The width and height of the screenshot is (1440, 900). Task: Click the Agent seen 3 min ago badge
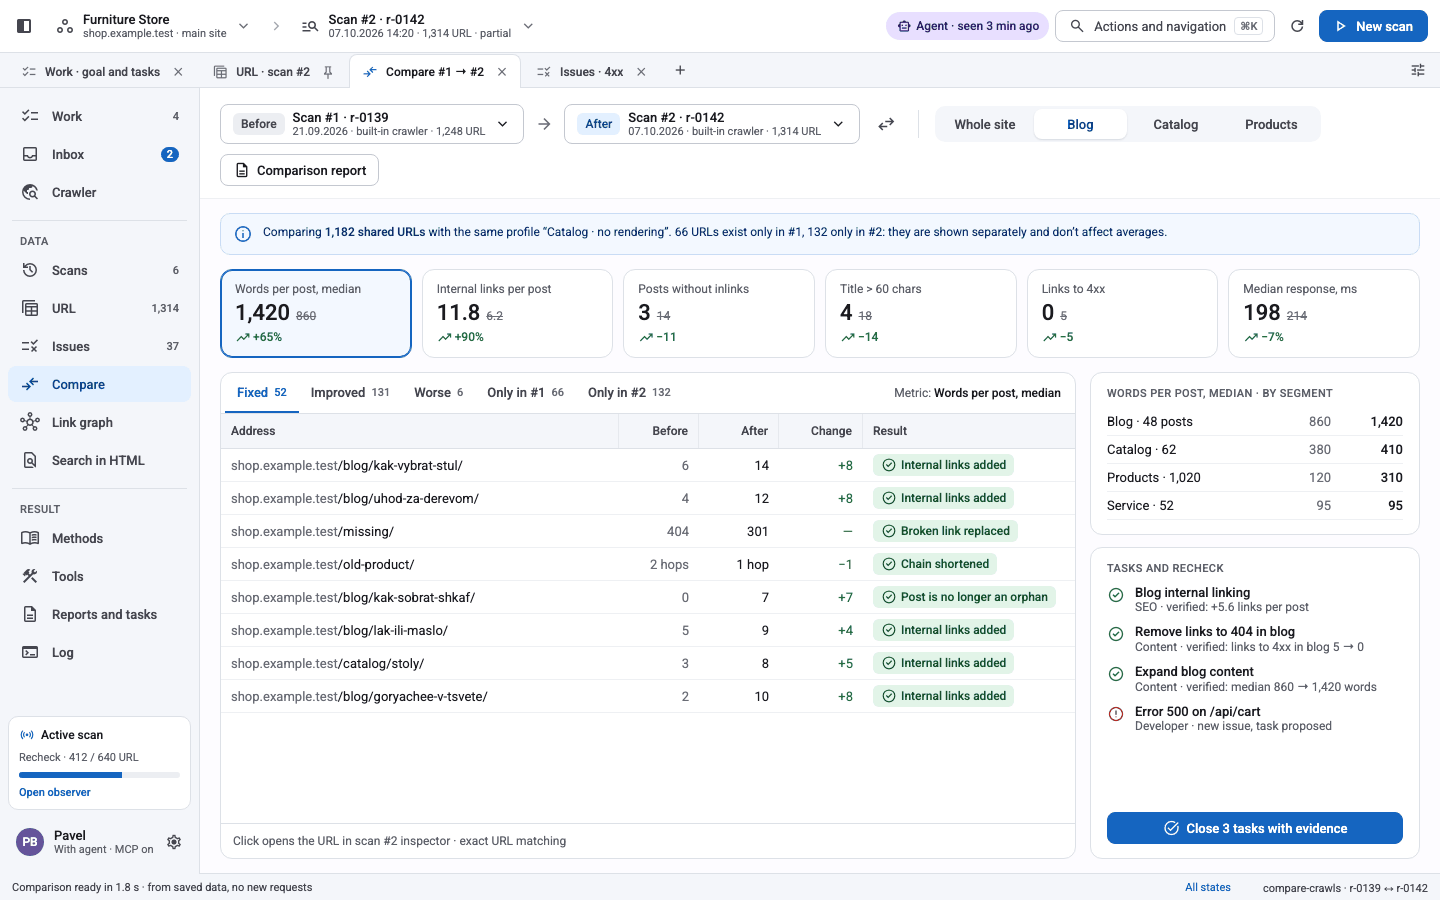pos(967,26)
